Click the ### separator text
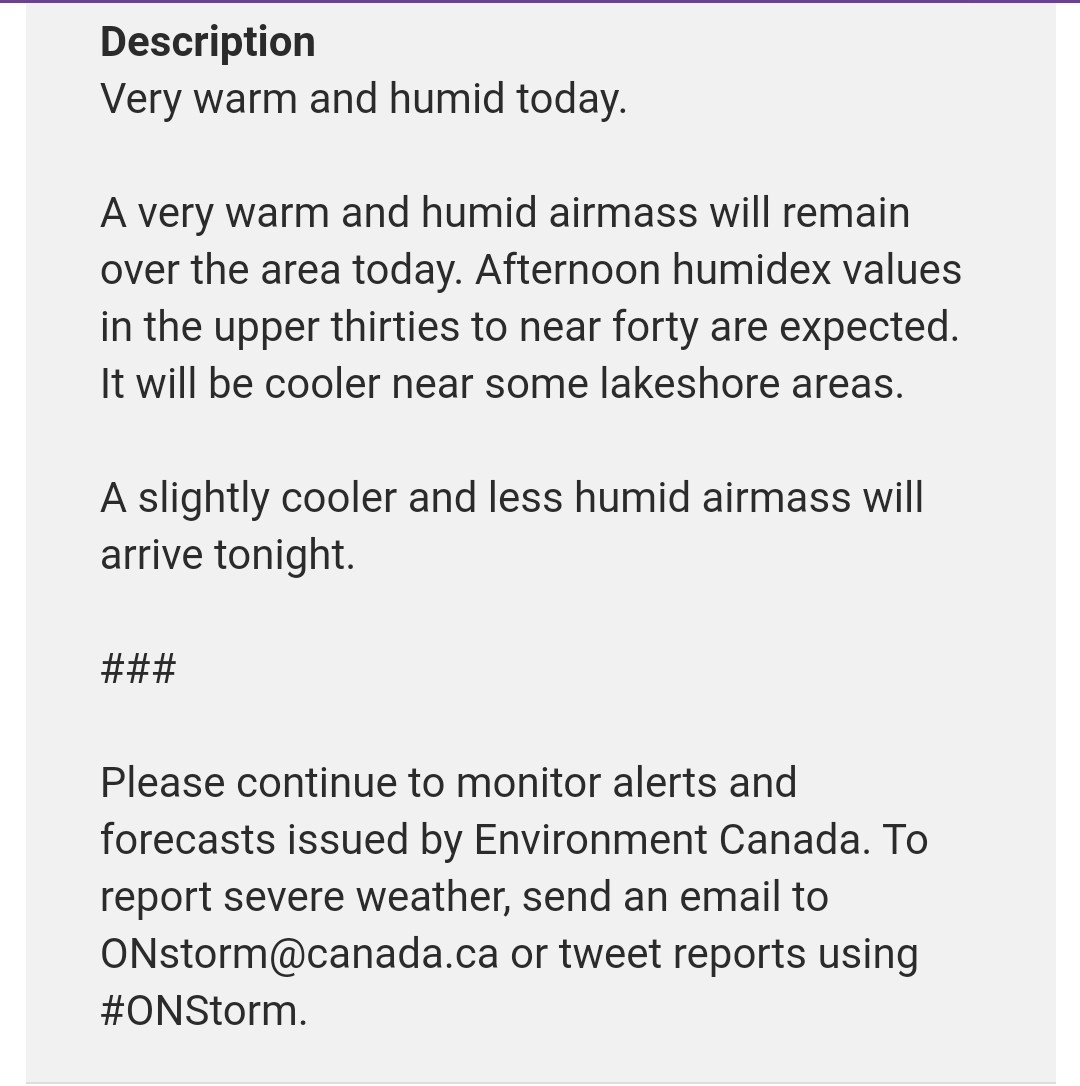1080x1086 pixels. click(139, 669)
